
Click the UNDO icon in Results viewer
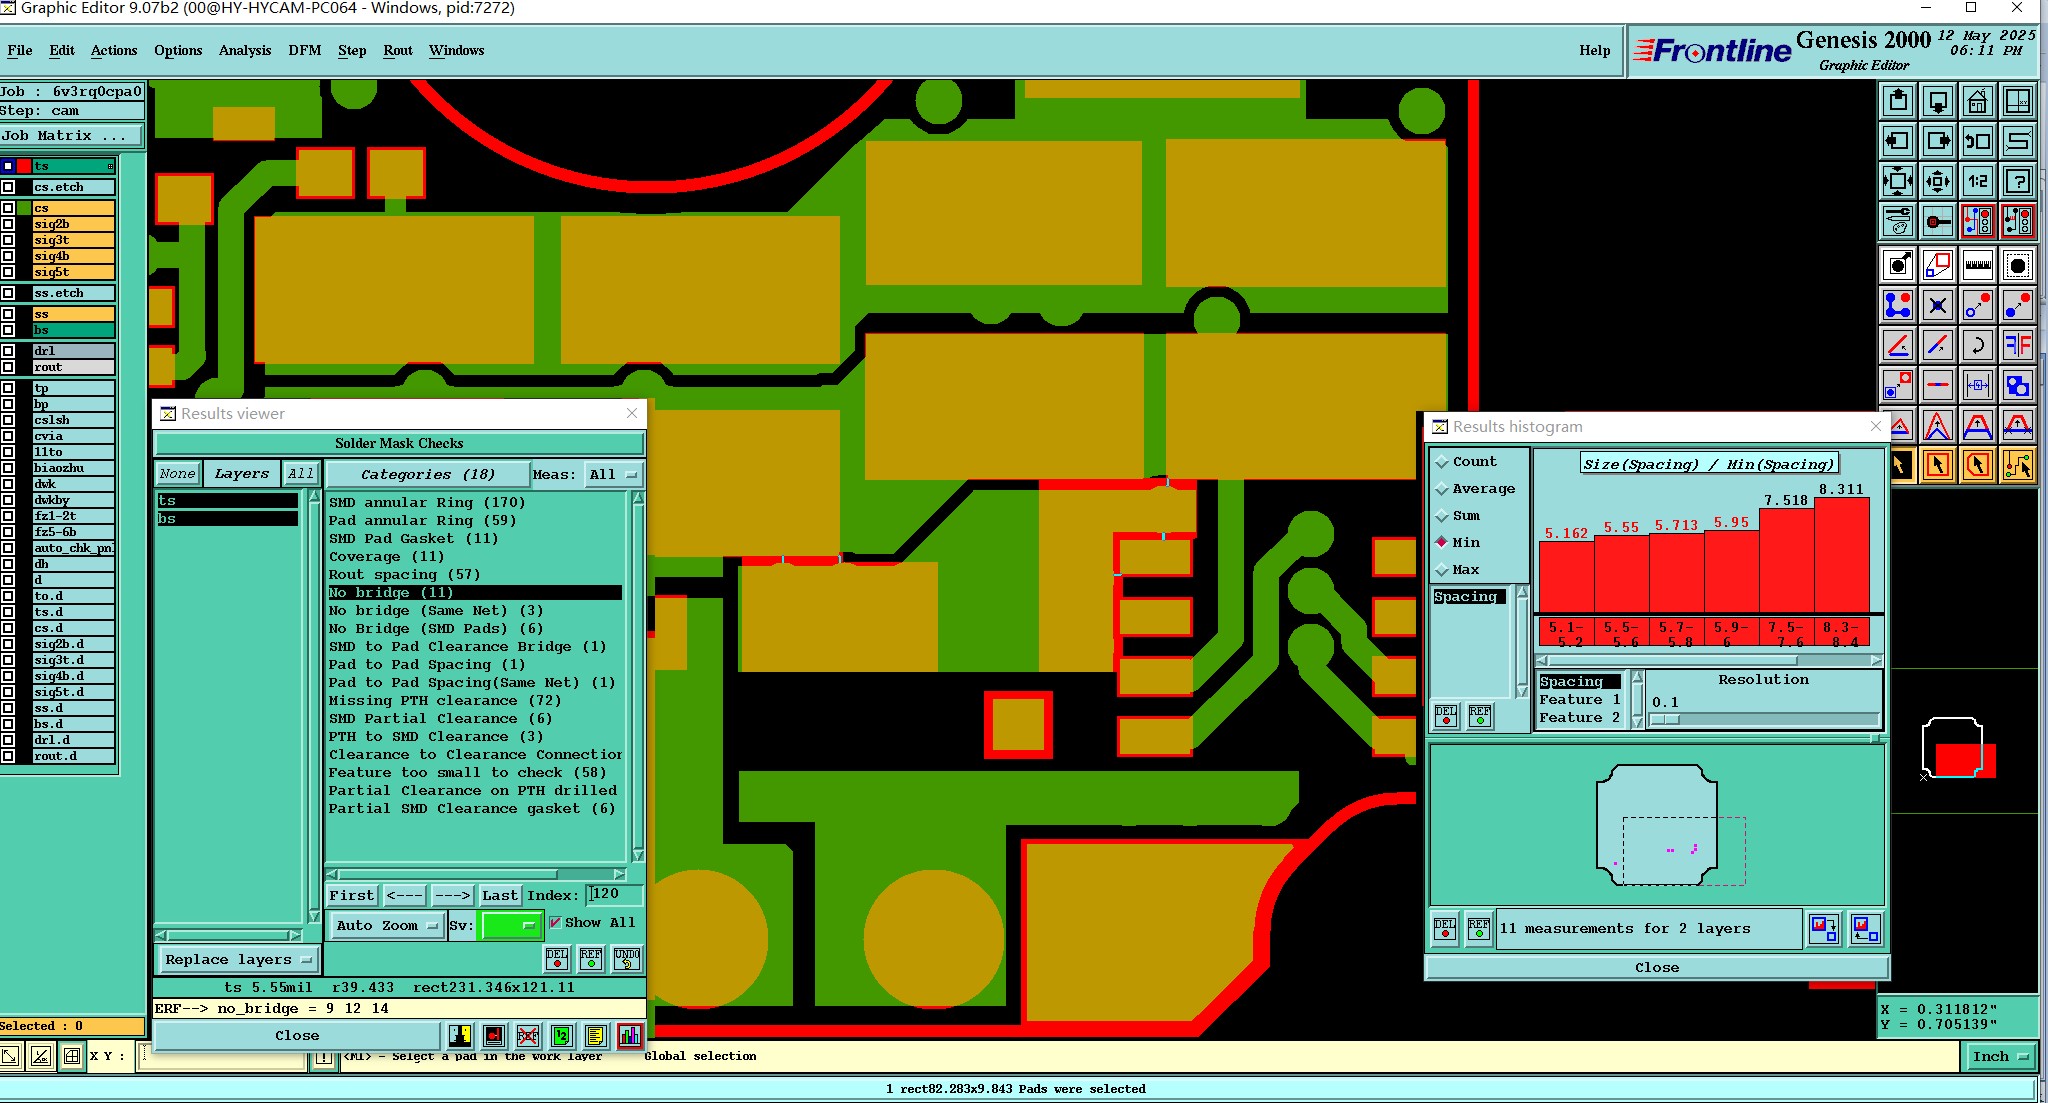(627, 959)
